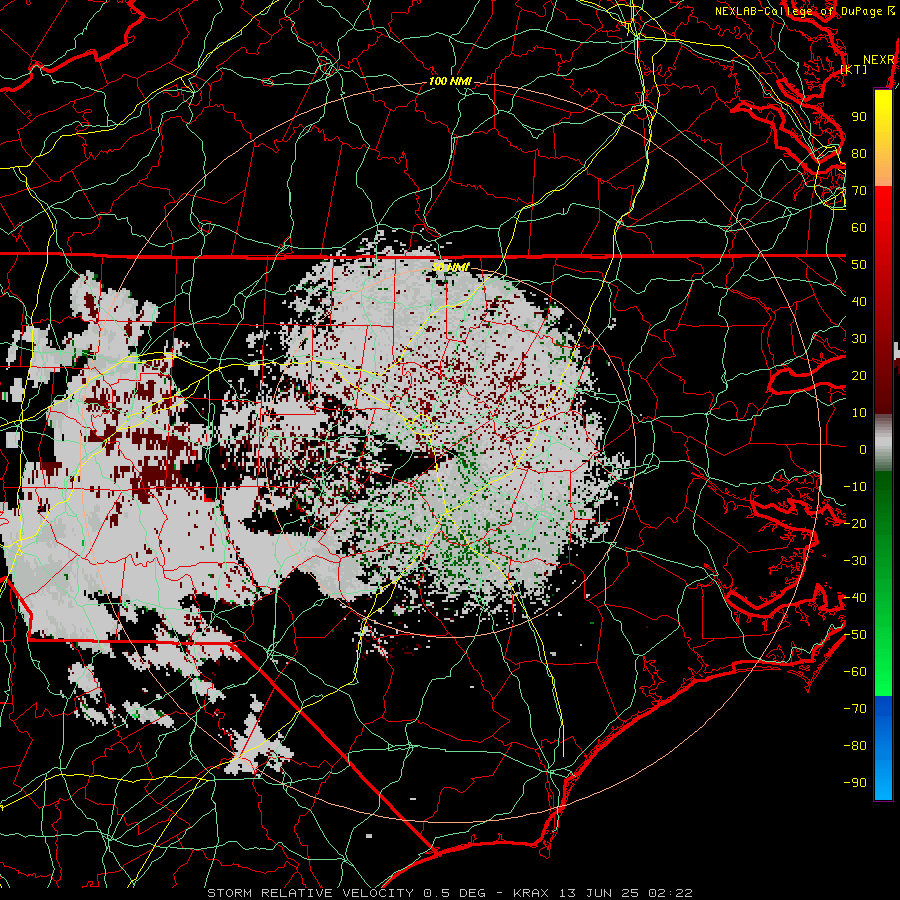Click the [KT] units label above color bar
The width and height of the screenshot is (900, 900).
click(x=854, y=69)
